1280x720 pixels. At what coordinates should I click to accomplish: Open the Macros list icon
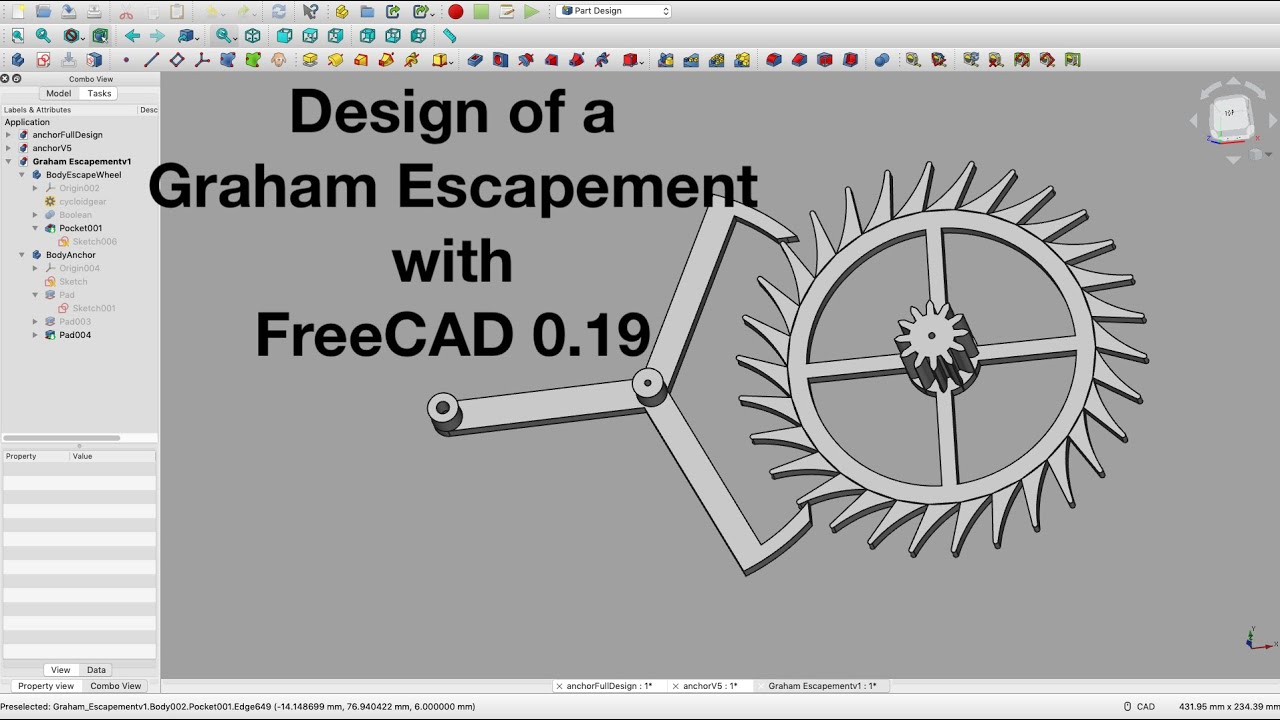coord(507,11)
